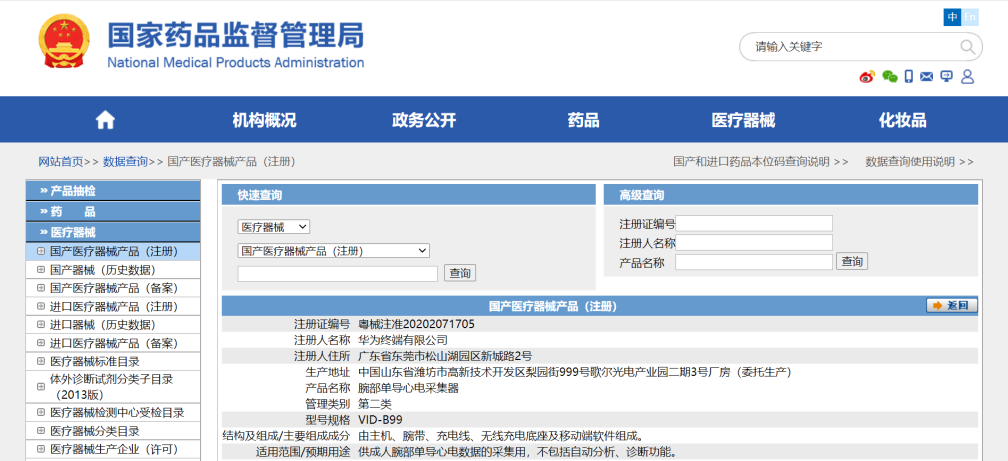Click product name 腕部单导心电采集器
Viewport: 1008px width, 461px height.
click(x=408, y=388)
